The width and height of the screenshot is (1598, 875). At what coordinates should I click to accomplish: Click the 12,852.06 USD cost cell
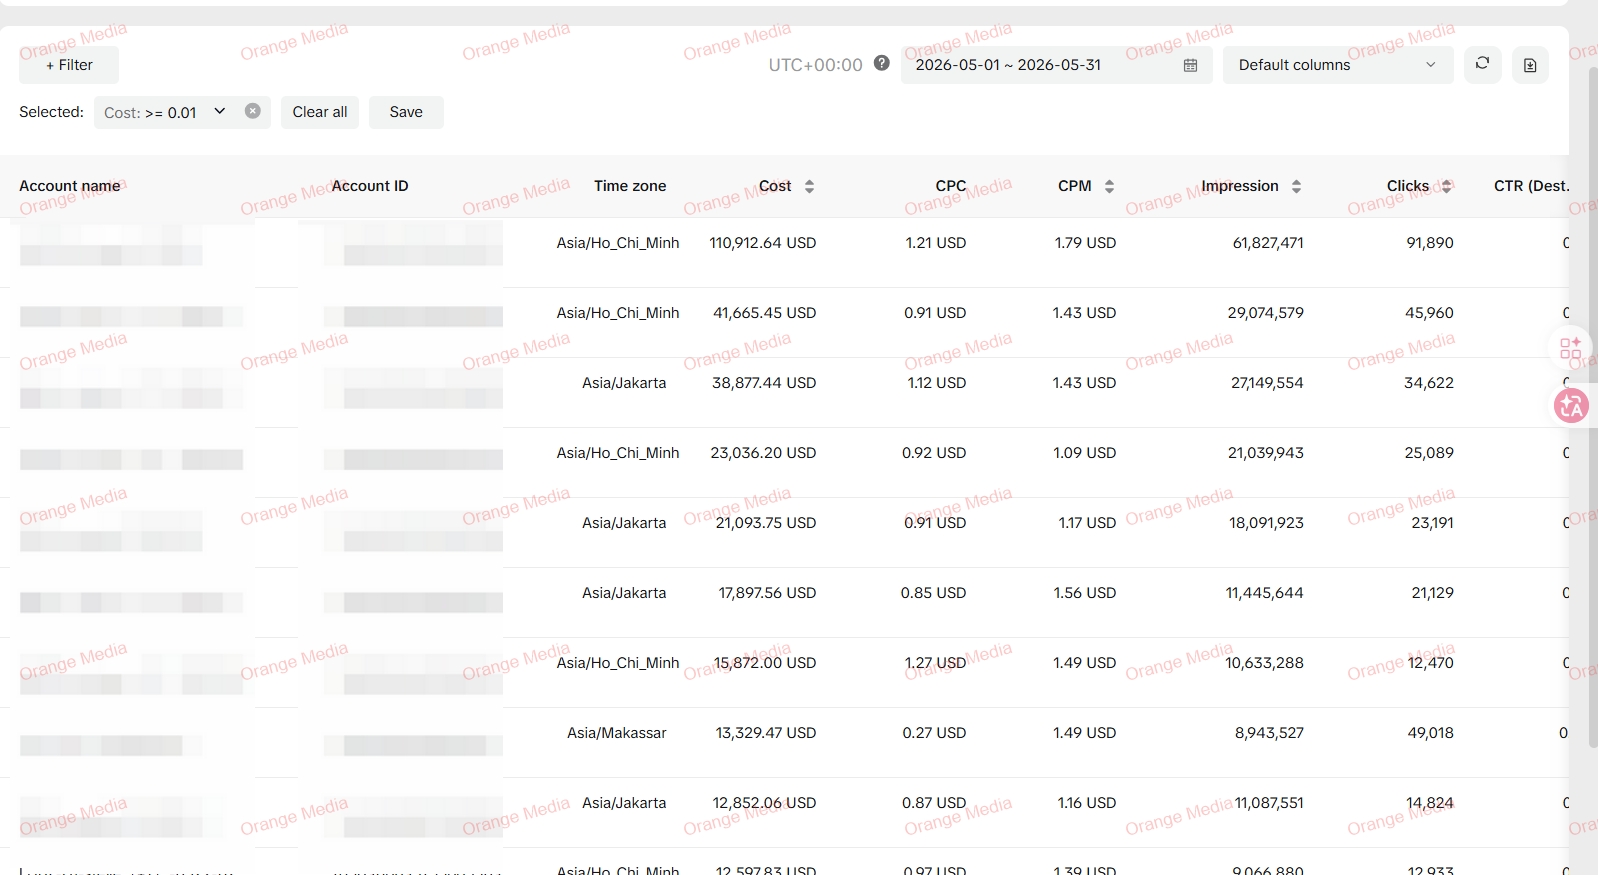[765, 803]
